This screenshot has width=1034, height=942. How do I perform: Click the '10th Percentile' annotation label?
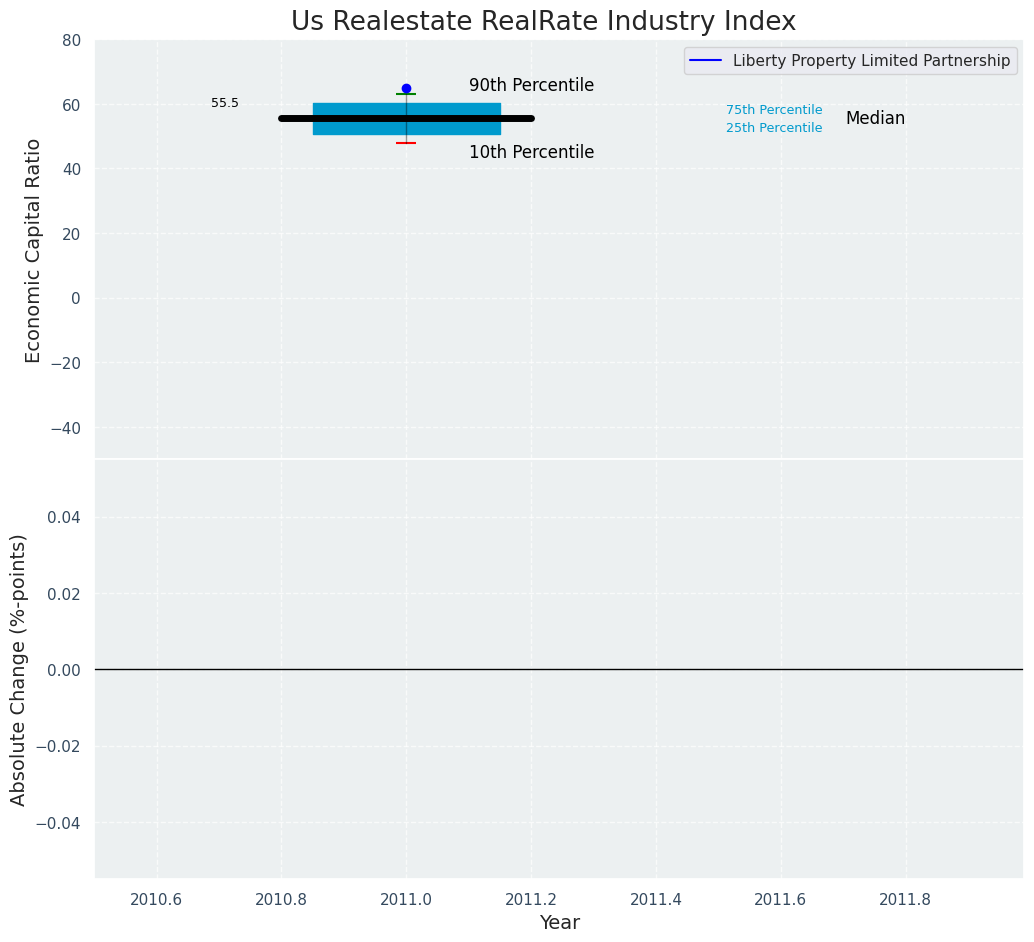point(531,153)
